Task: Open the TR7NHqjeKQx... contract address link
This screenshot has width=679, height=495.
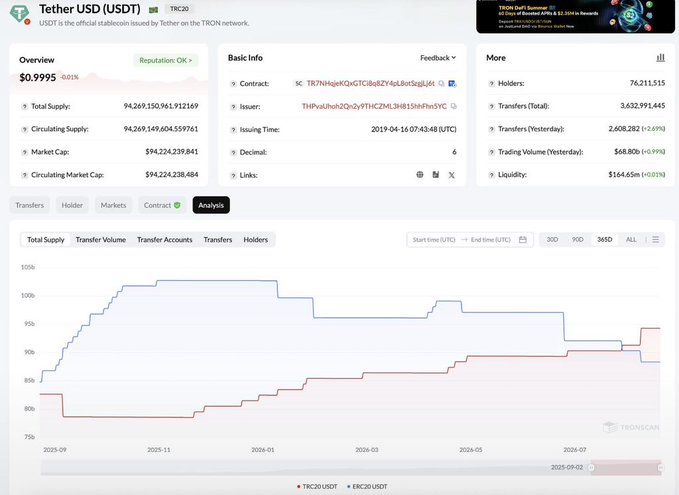Action: coord(370,84)
